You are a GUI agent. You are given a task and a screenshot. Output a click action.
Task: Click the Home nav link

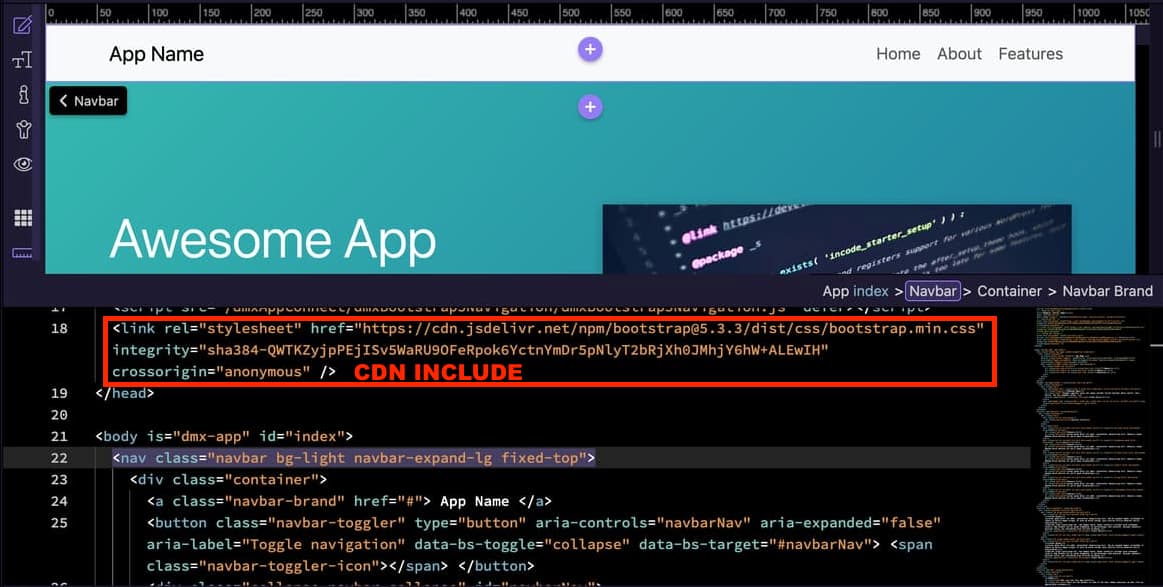pos(898,54)
